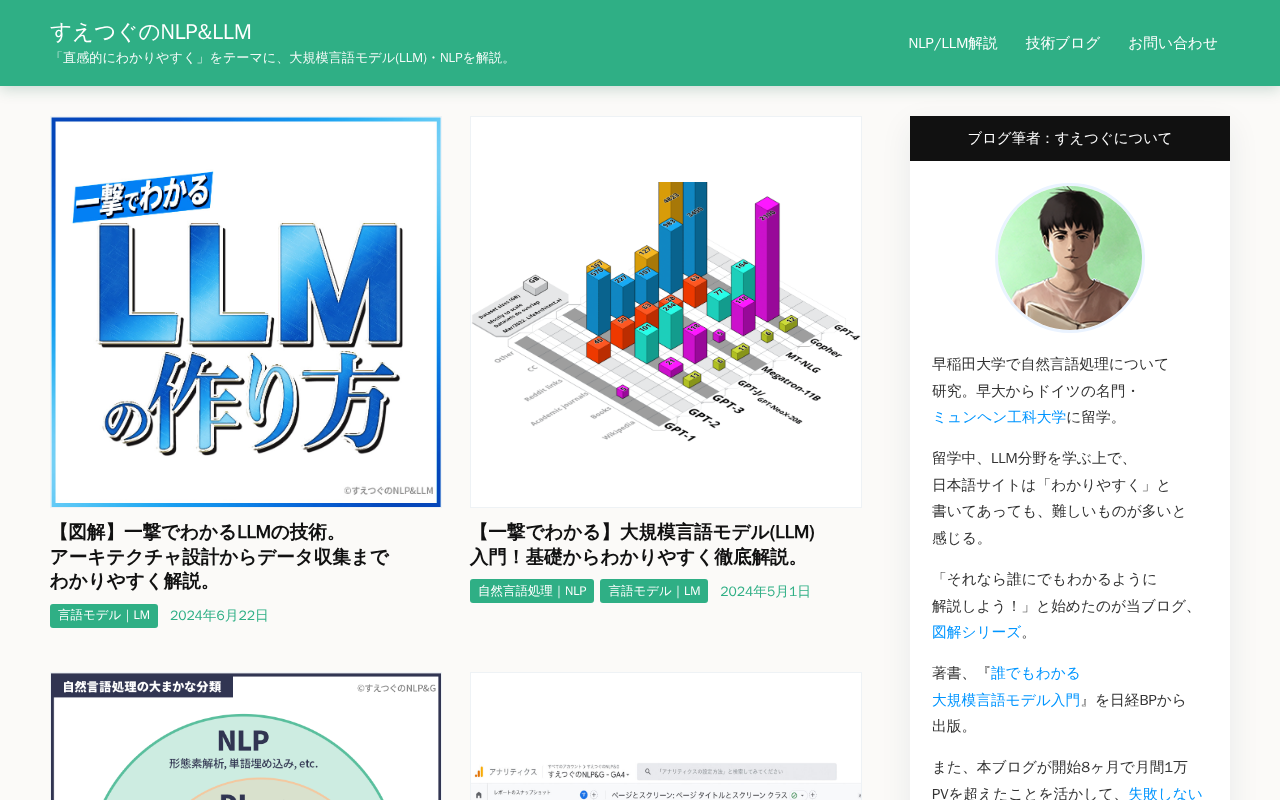
Task: Follow the ミュンヘン工科大学 link
Action: (999, 417)
